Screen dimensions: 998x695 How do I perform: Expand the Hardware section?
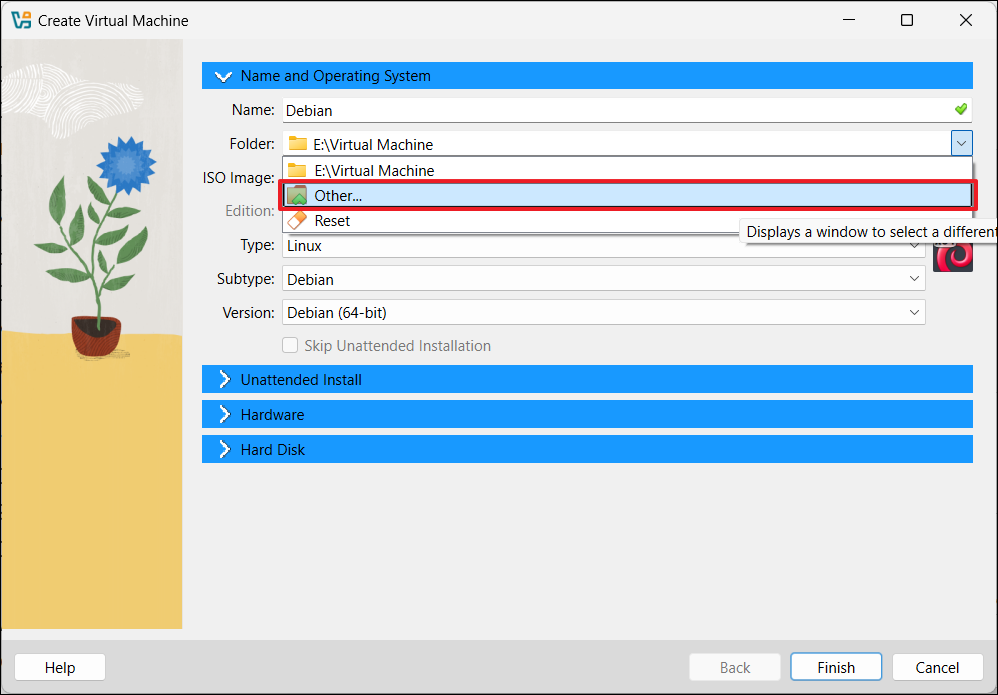pos(223,415)
